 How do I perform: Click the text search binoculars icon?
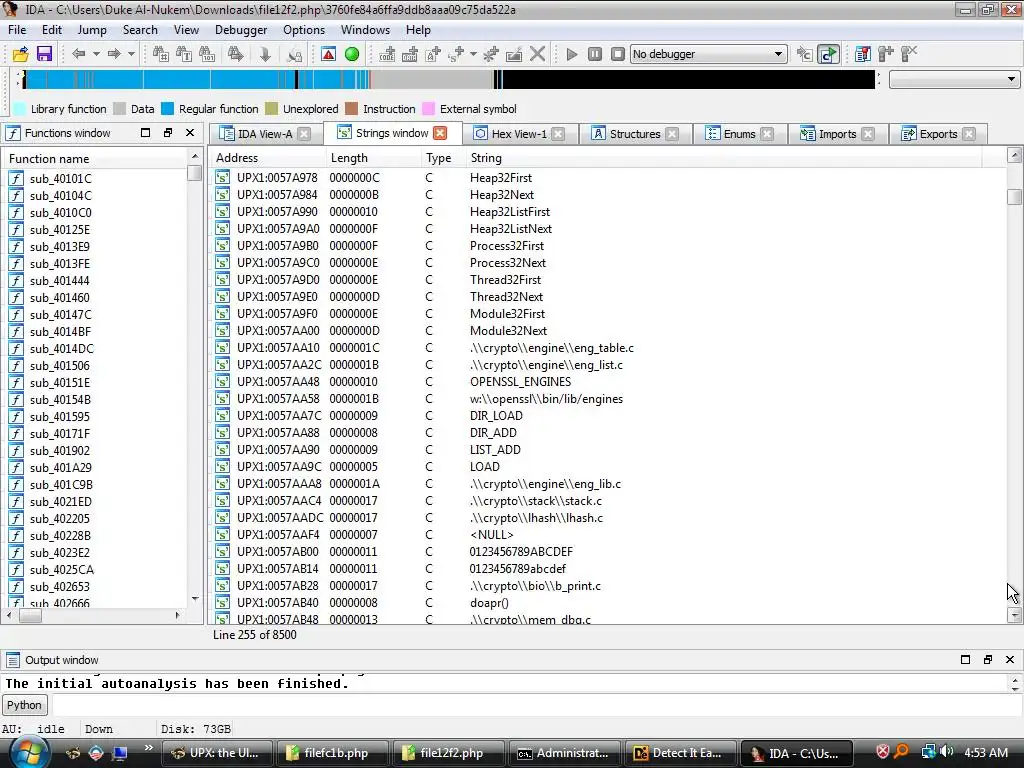coord(184,54)
